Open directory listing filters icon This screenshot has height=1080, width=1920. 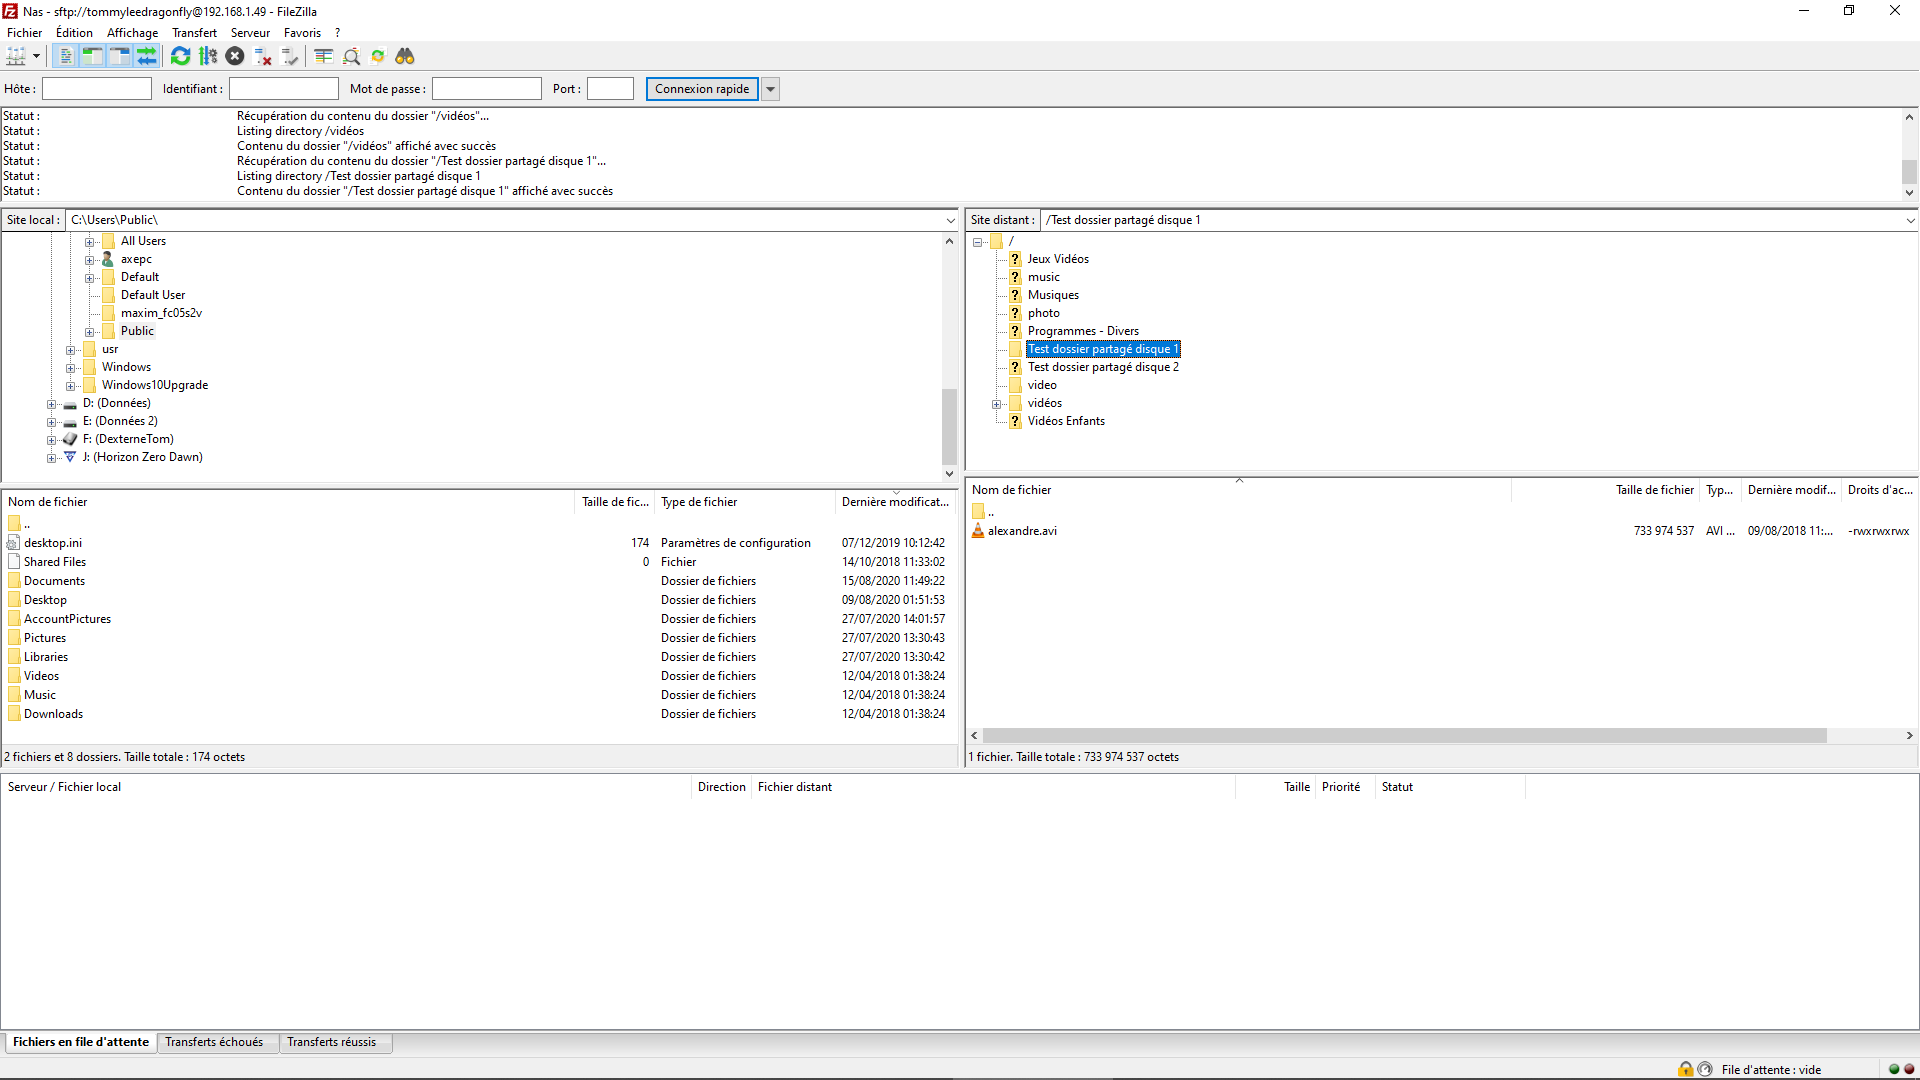point(323,57)
